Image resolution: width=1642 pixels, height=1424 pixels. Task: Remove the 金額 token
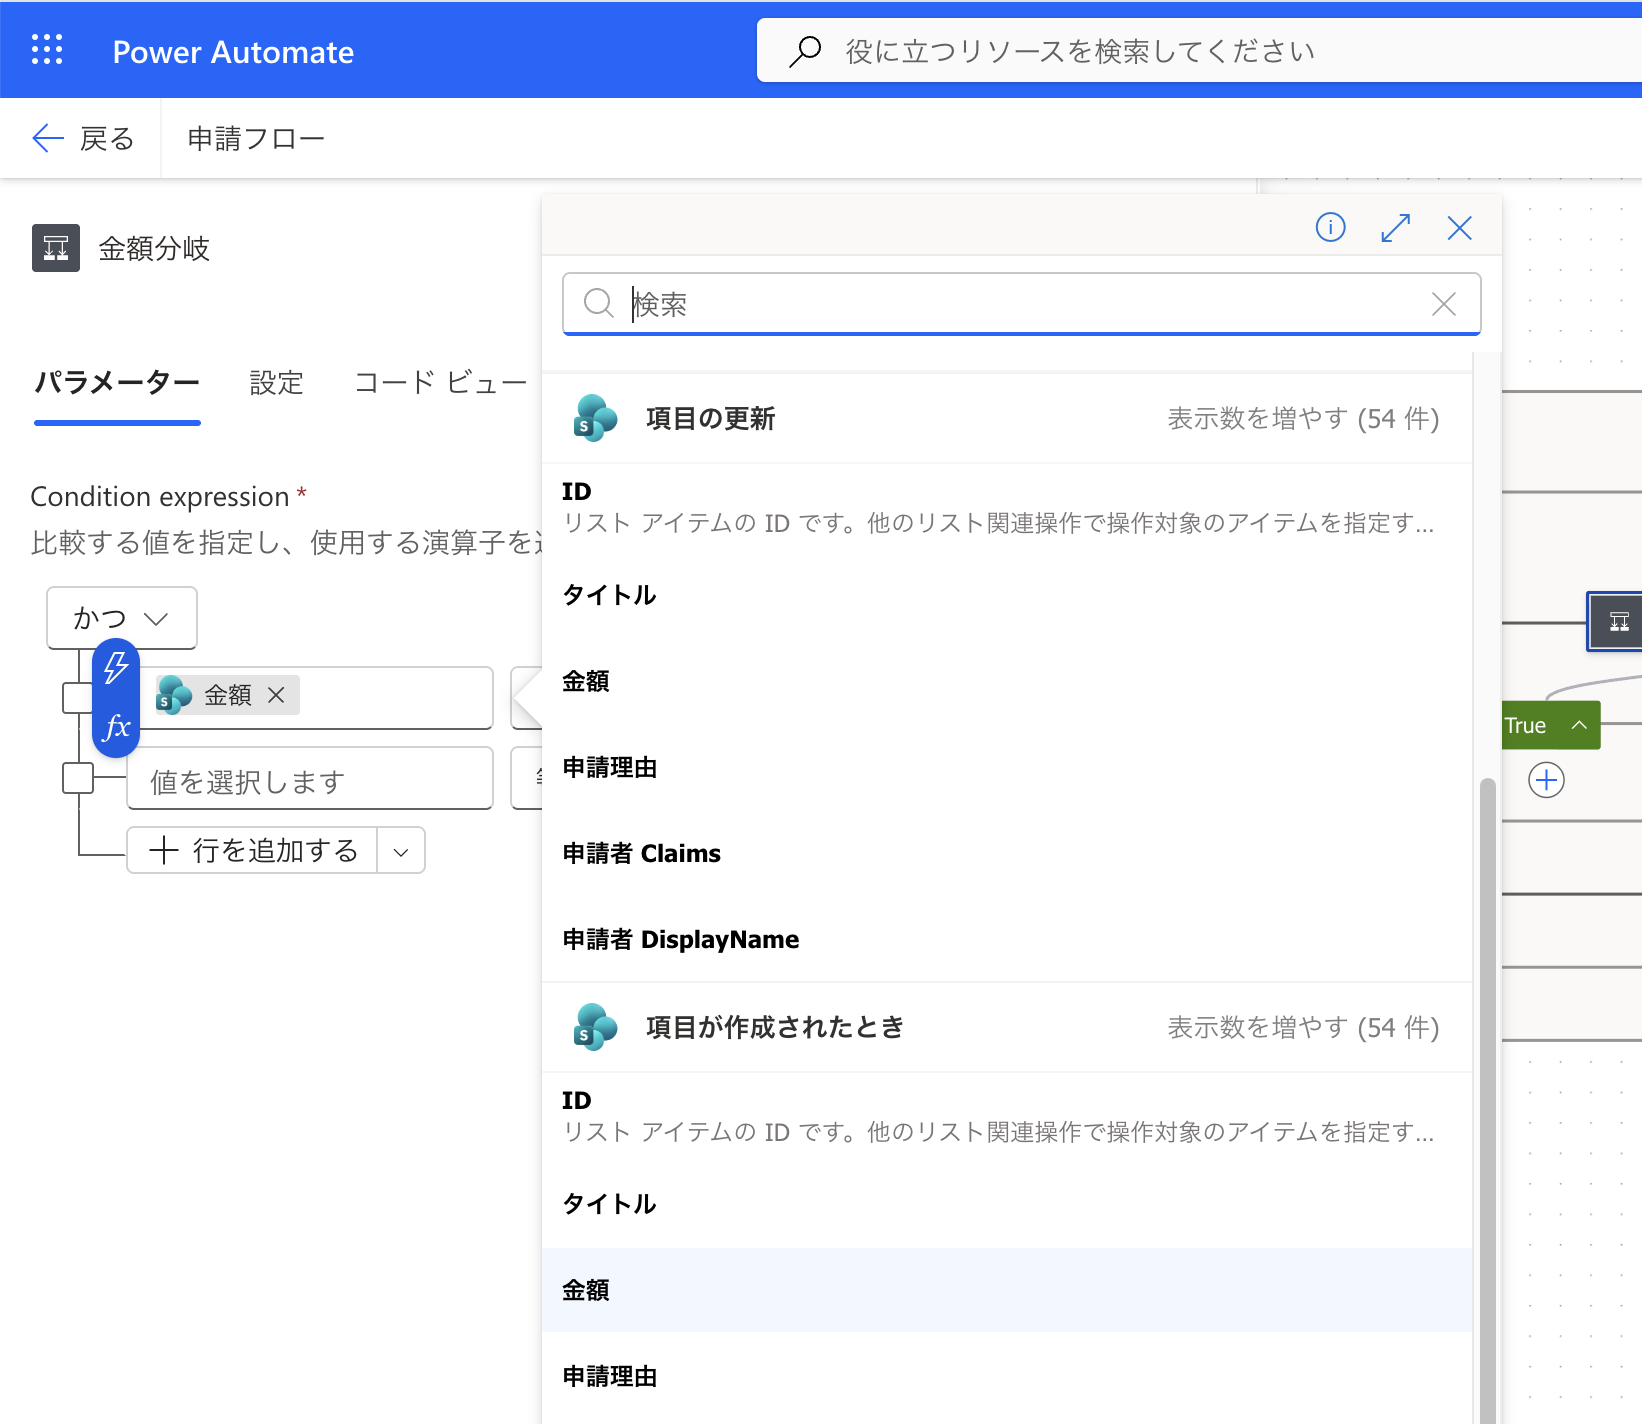click(x=277, y=695)
